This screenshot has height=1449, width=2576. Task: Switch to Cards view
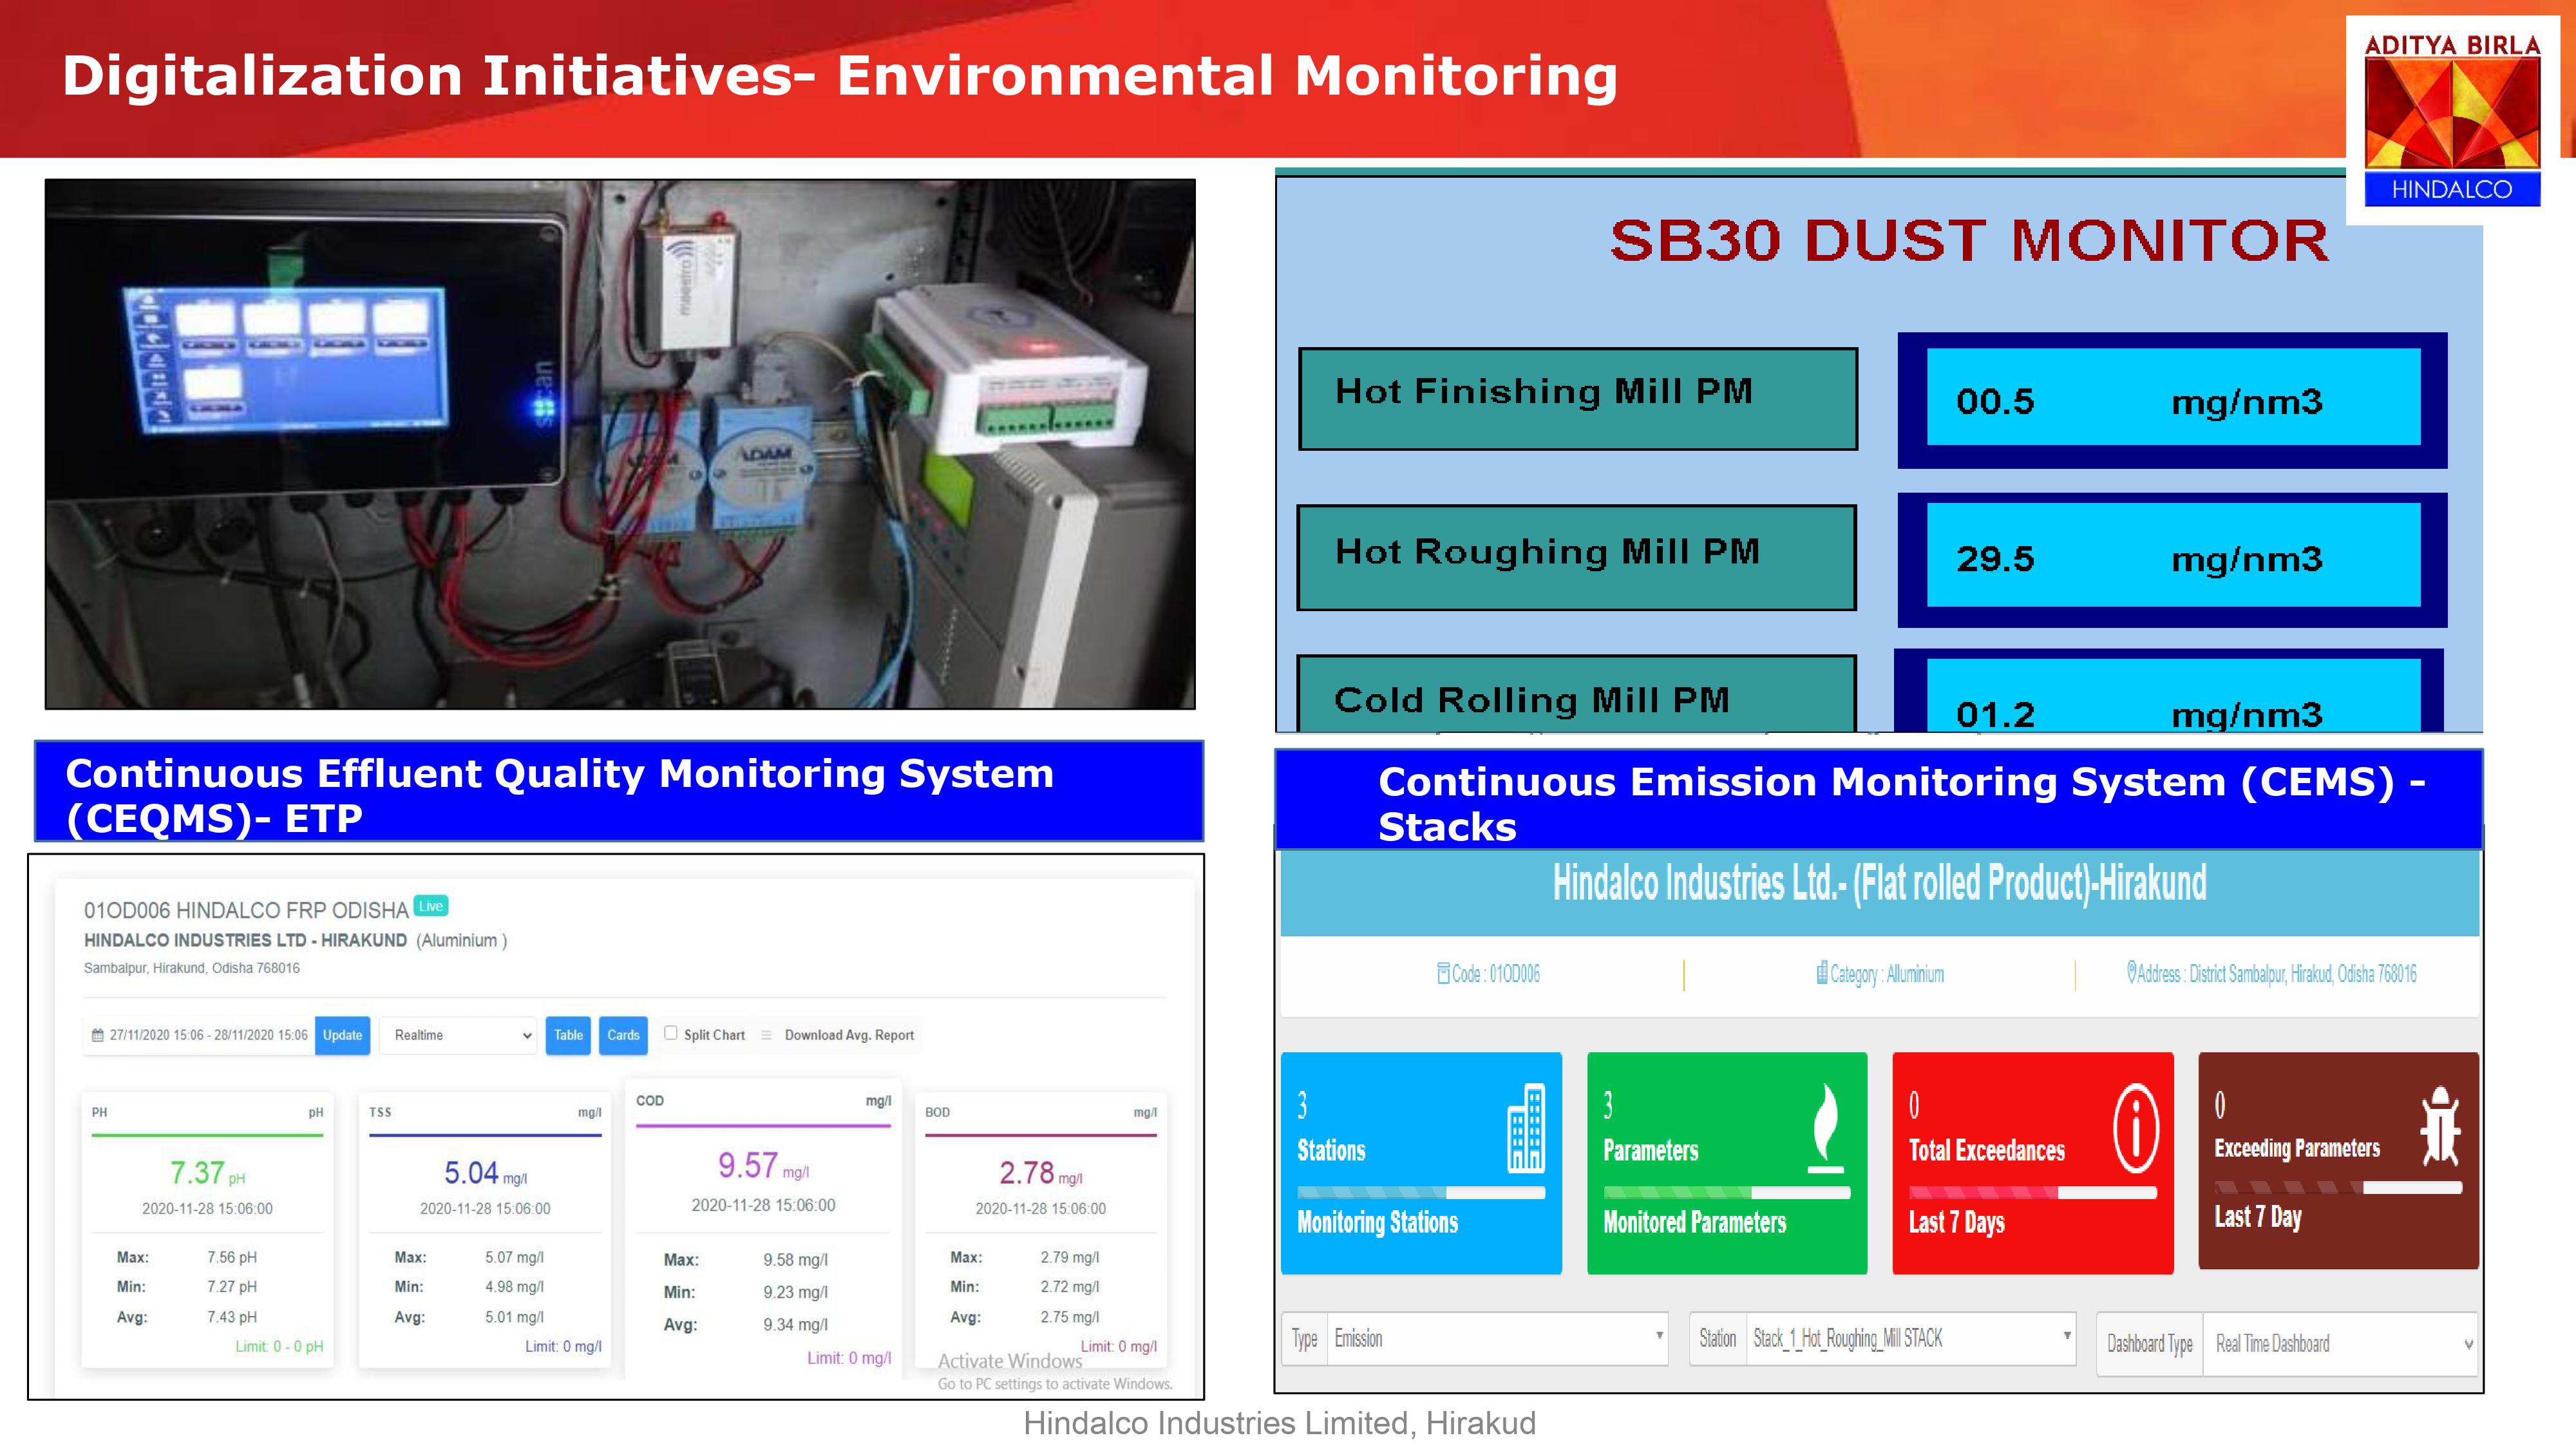tap(623, 1035)
